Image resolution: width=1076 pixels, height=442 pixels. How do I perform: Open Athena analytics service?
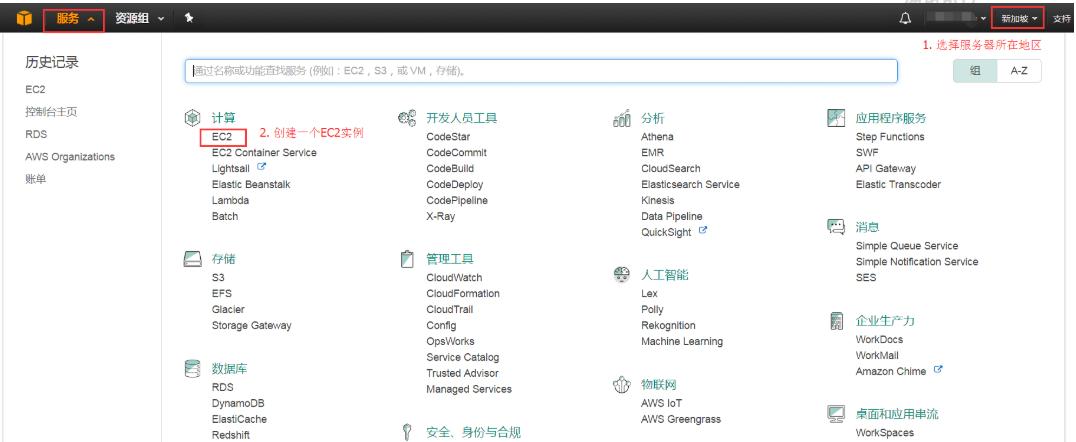point(657,137)
